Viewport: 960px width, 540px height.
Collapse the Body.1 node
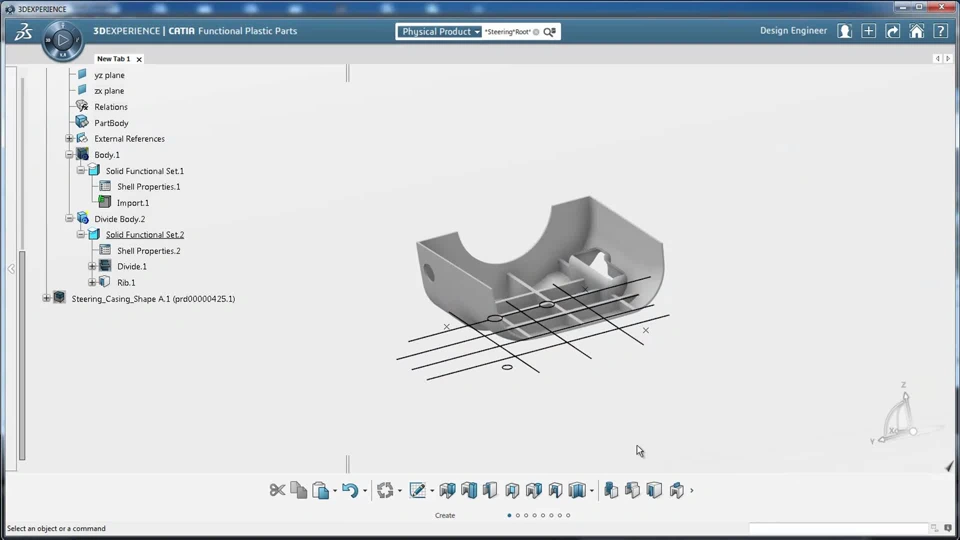(x=69, y=154)
